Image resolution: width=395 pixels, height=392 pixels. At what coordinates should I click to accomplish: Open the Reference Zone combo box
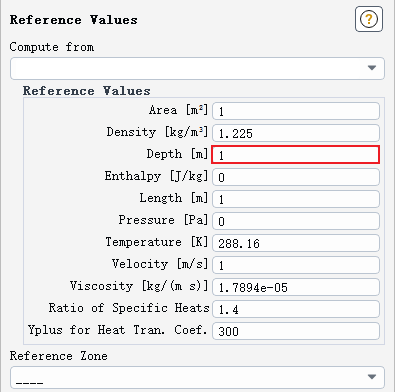coord(197,377)
